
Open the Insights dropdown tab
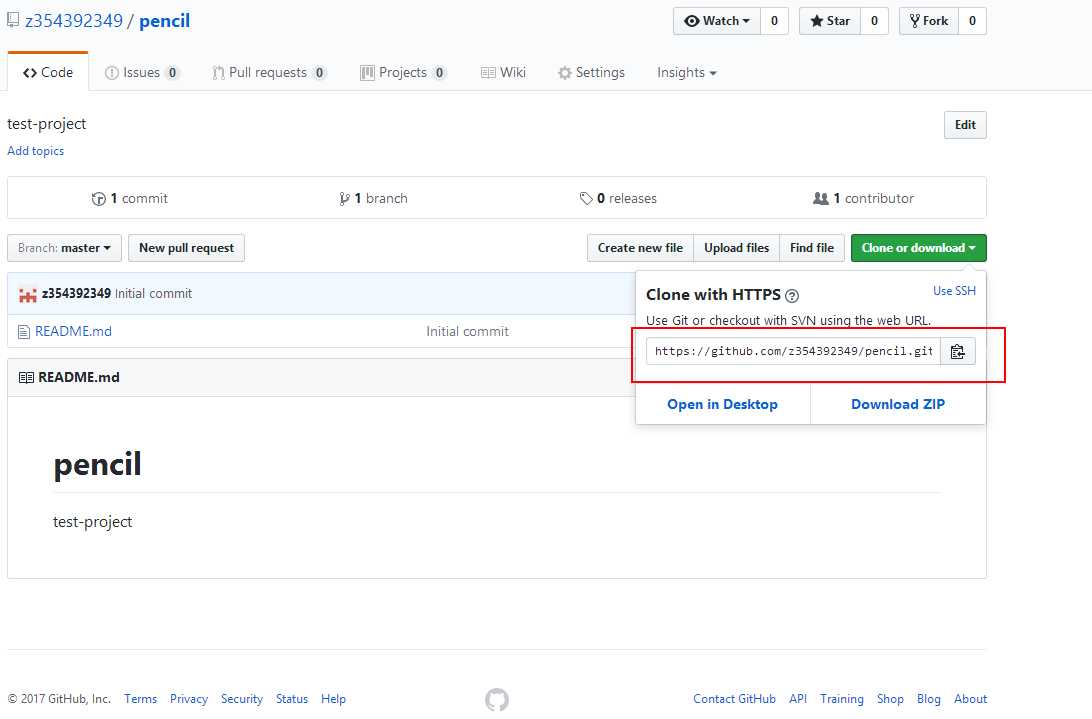(687, 72)
